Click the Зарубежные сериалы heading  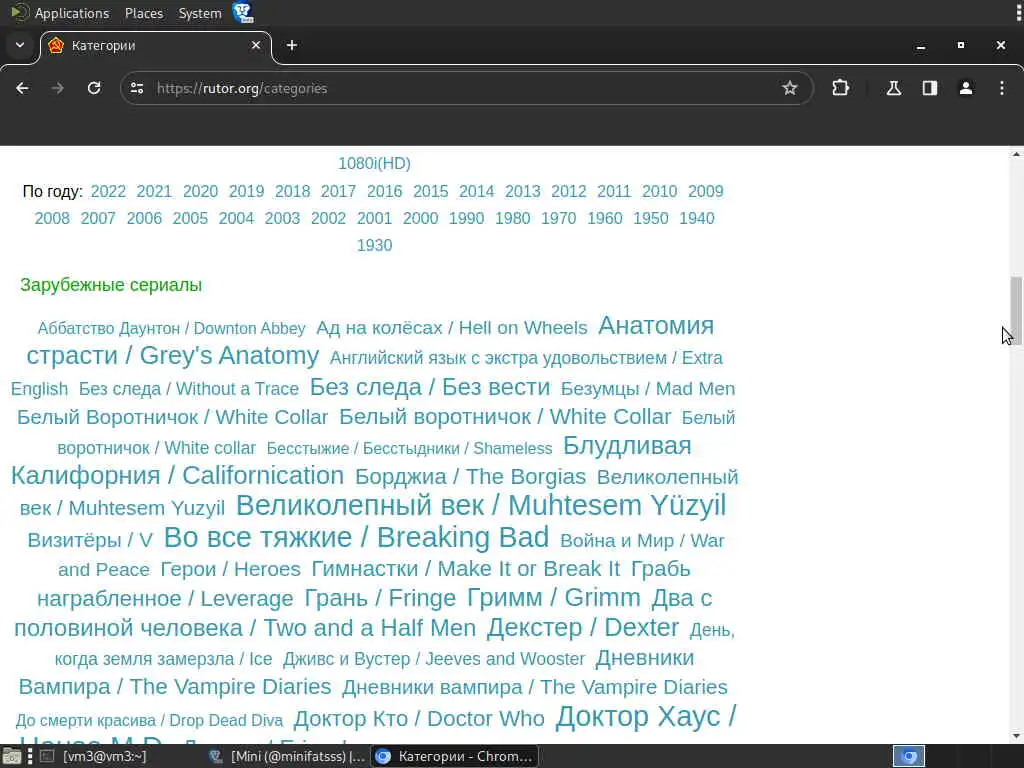[111, 285]
